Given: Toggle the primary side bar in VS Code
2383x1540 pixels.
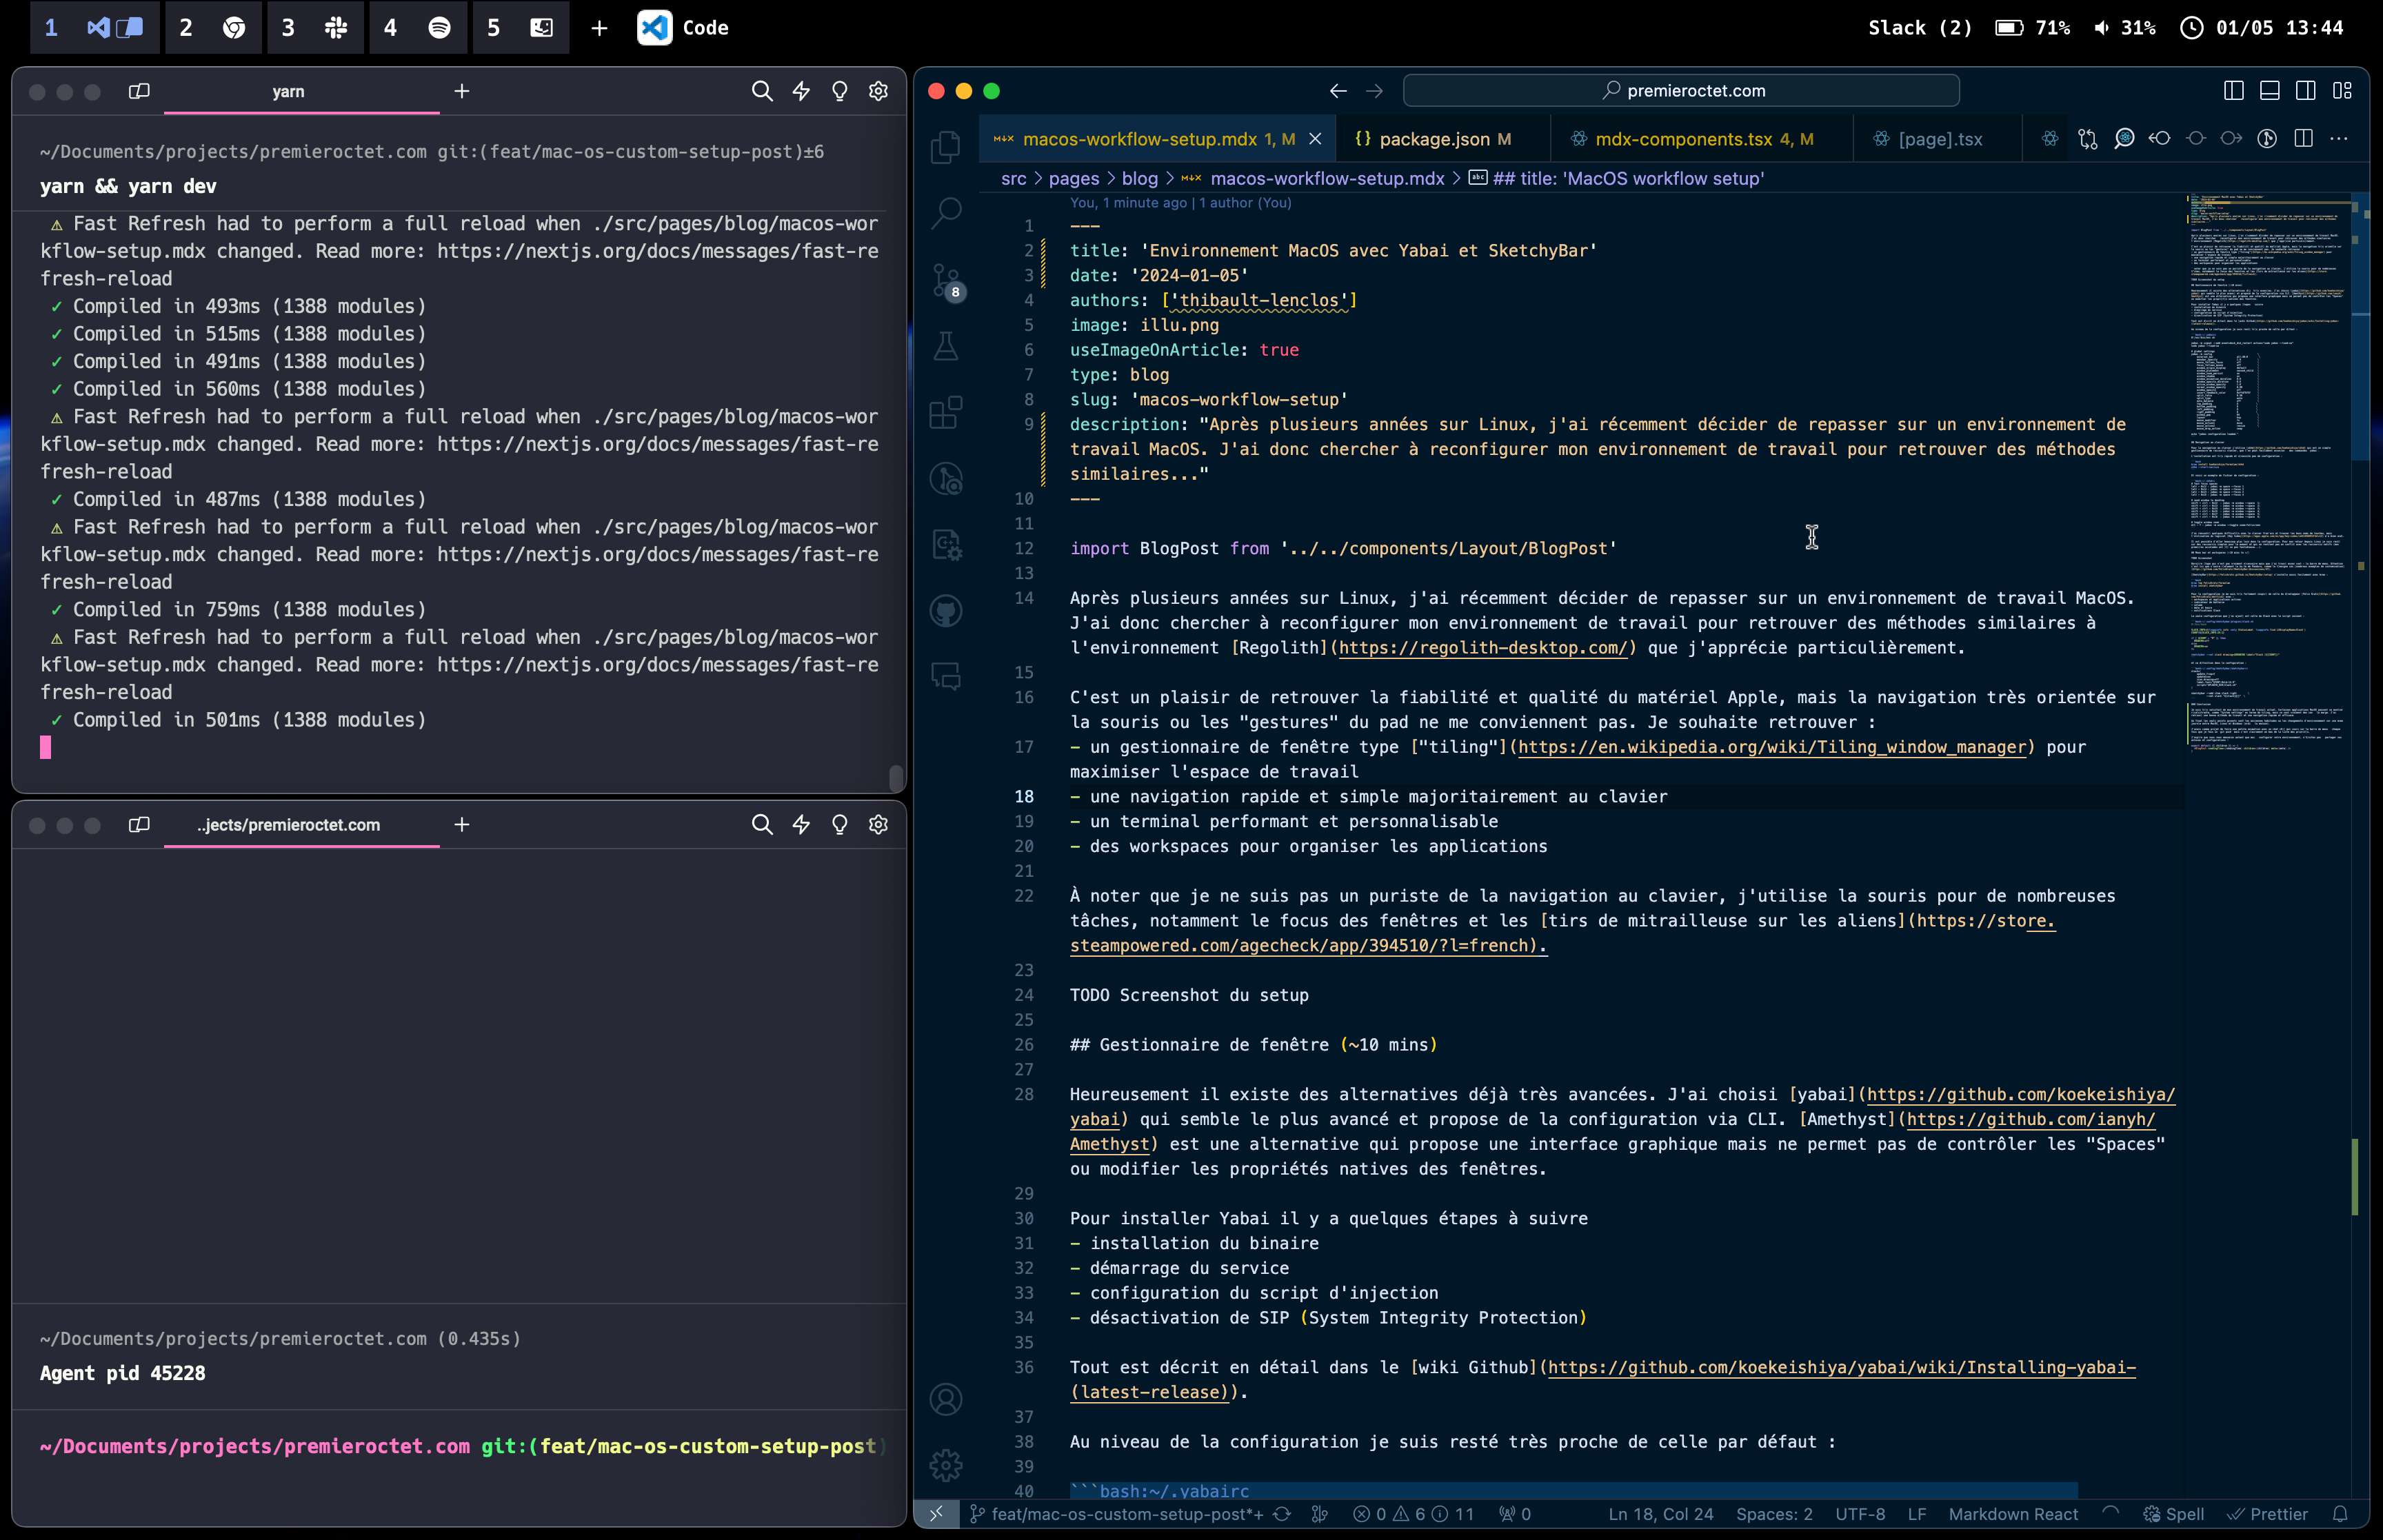Looking at the screenshot, I should pyautogui.click(x=2234, y=91).
